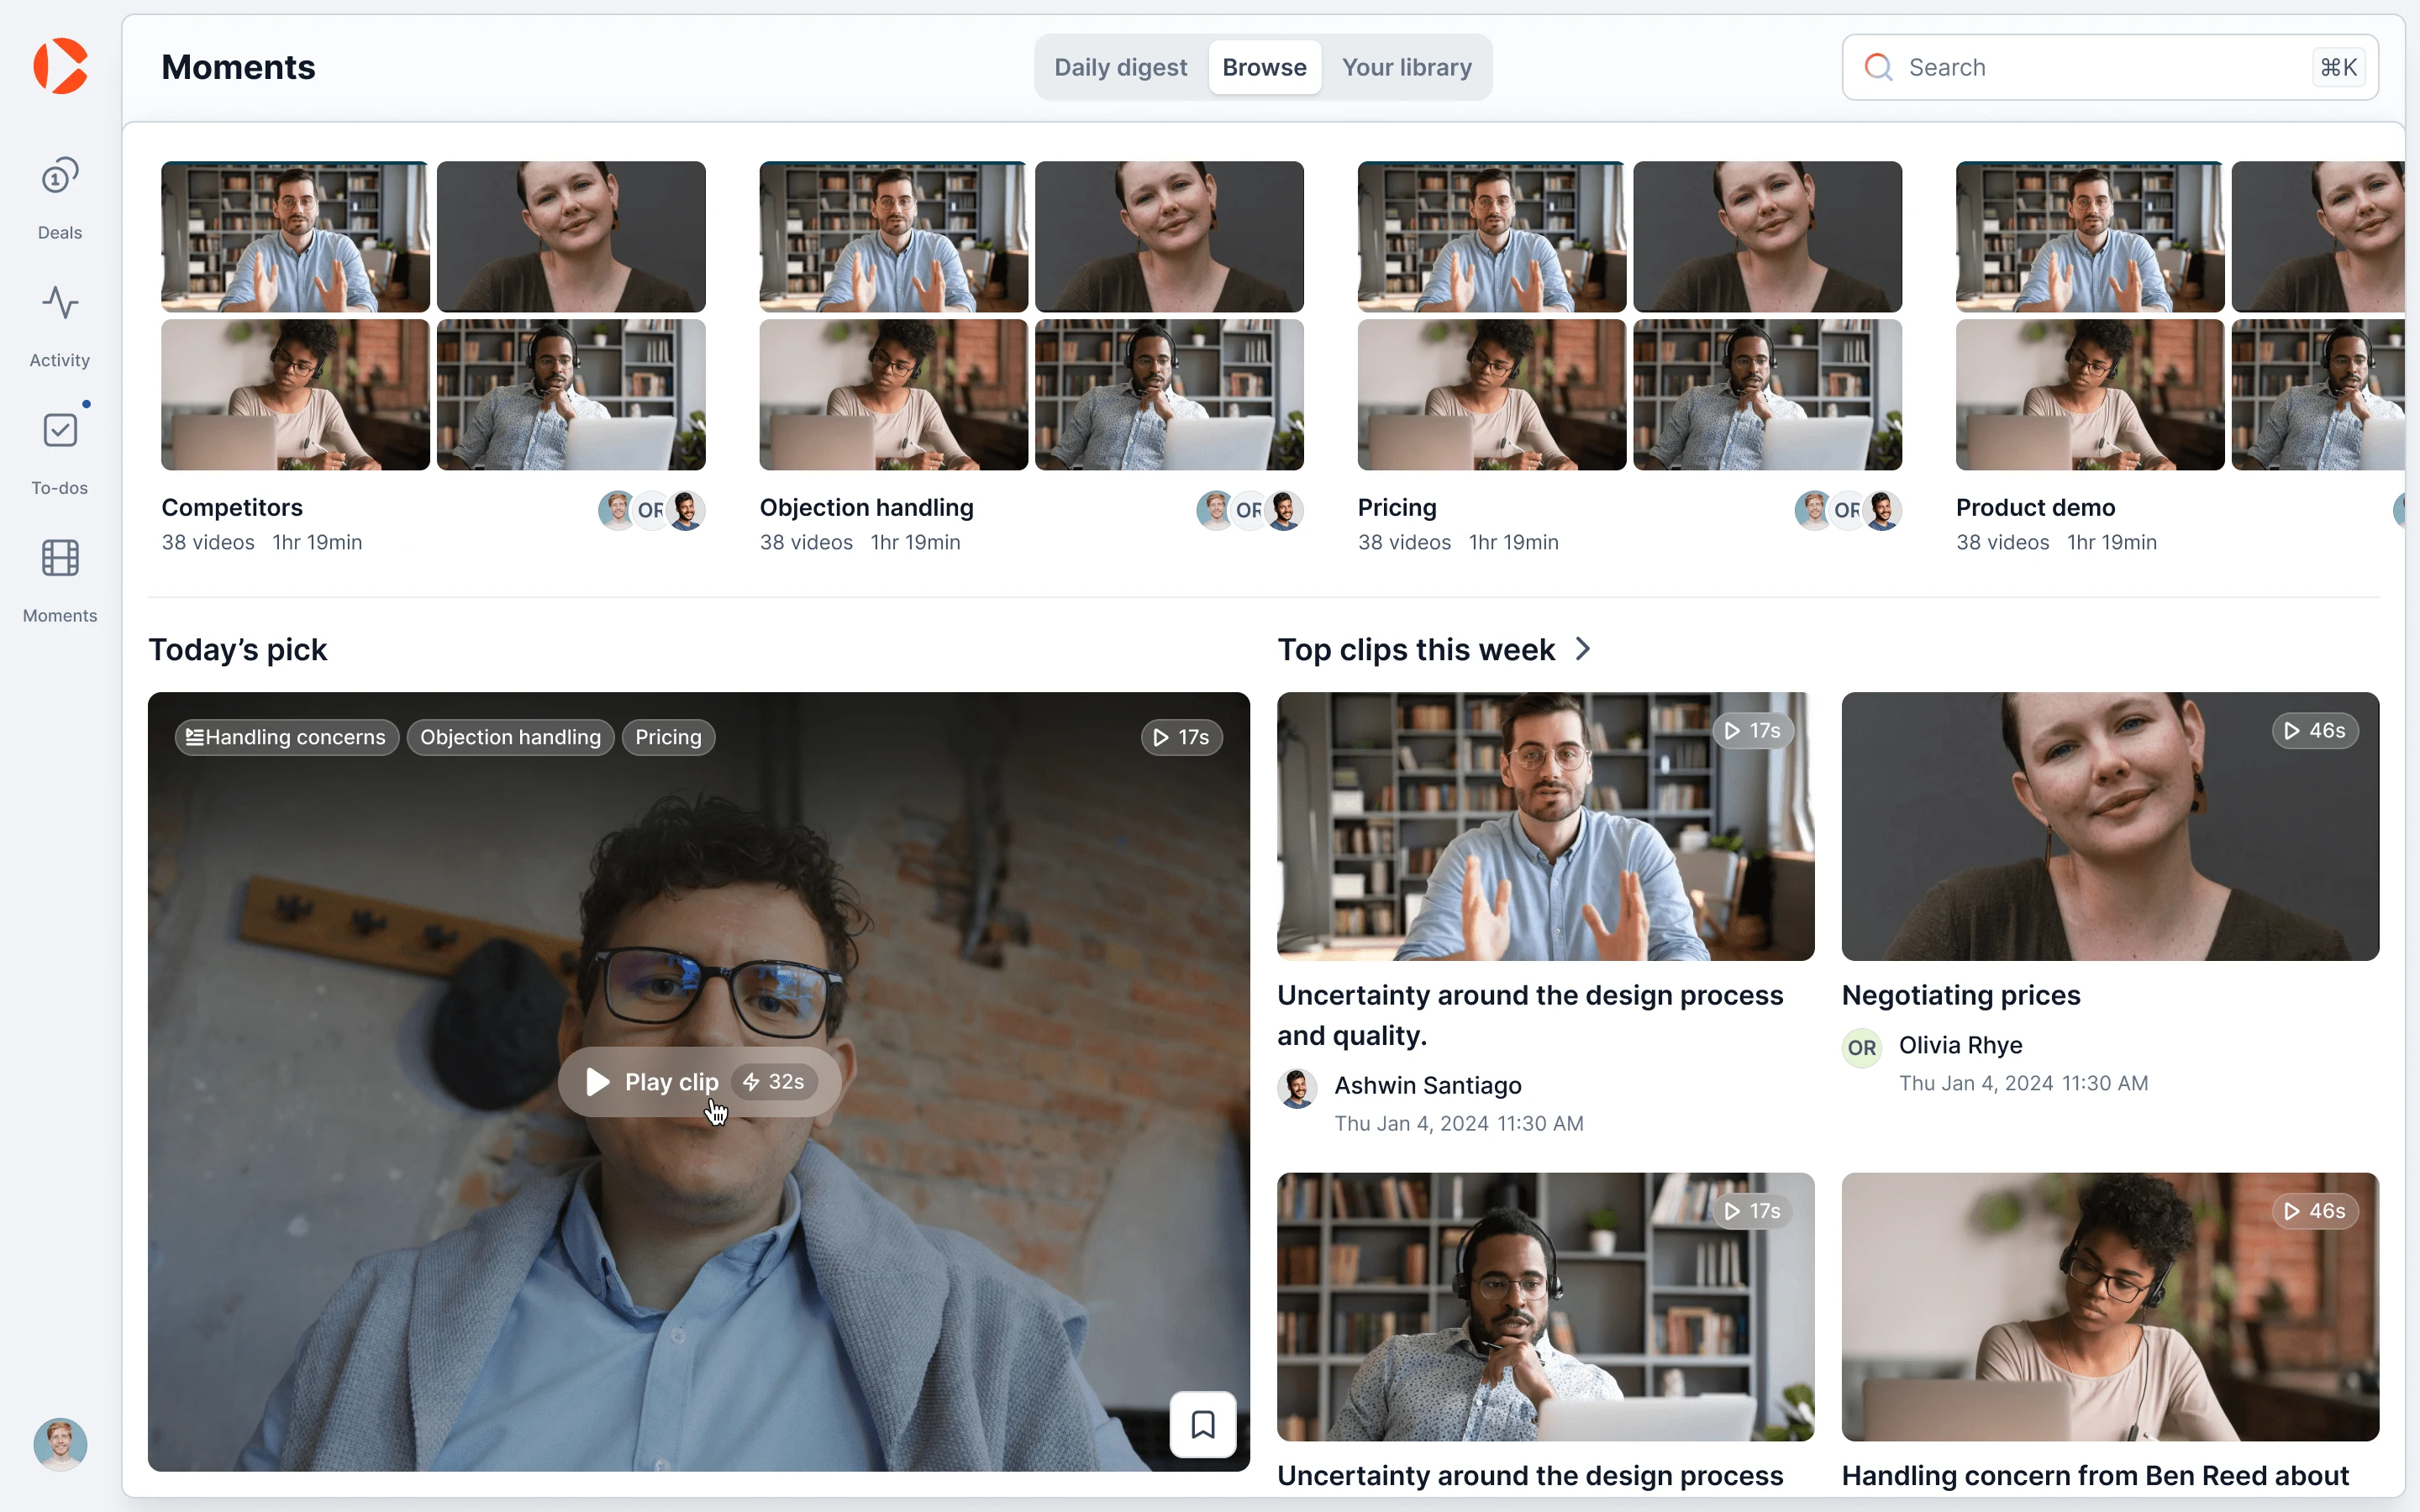The image size is (2420, 1512).
Task: Open the Objection handling collection title
Action: 866,508
